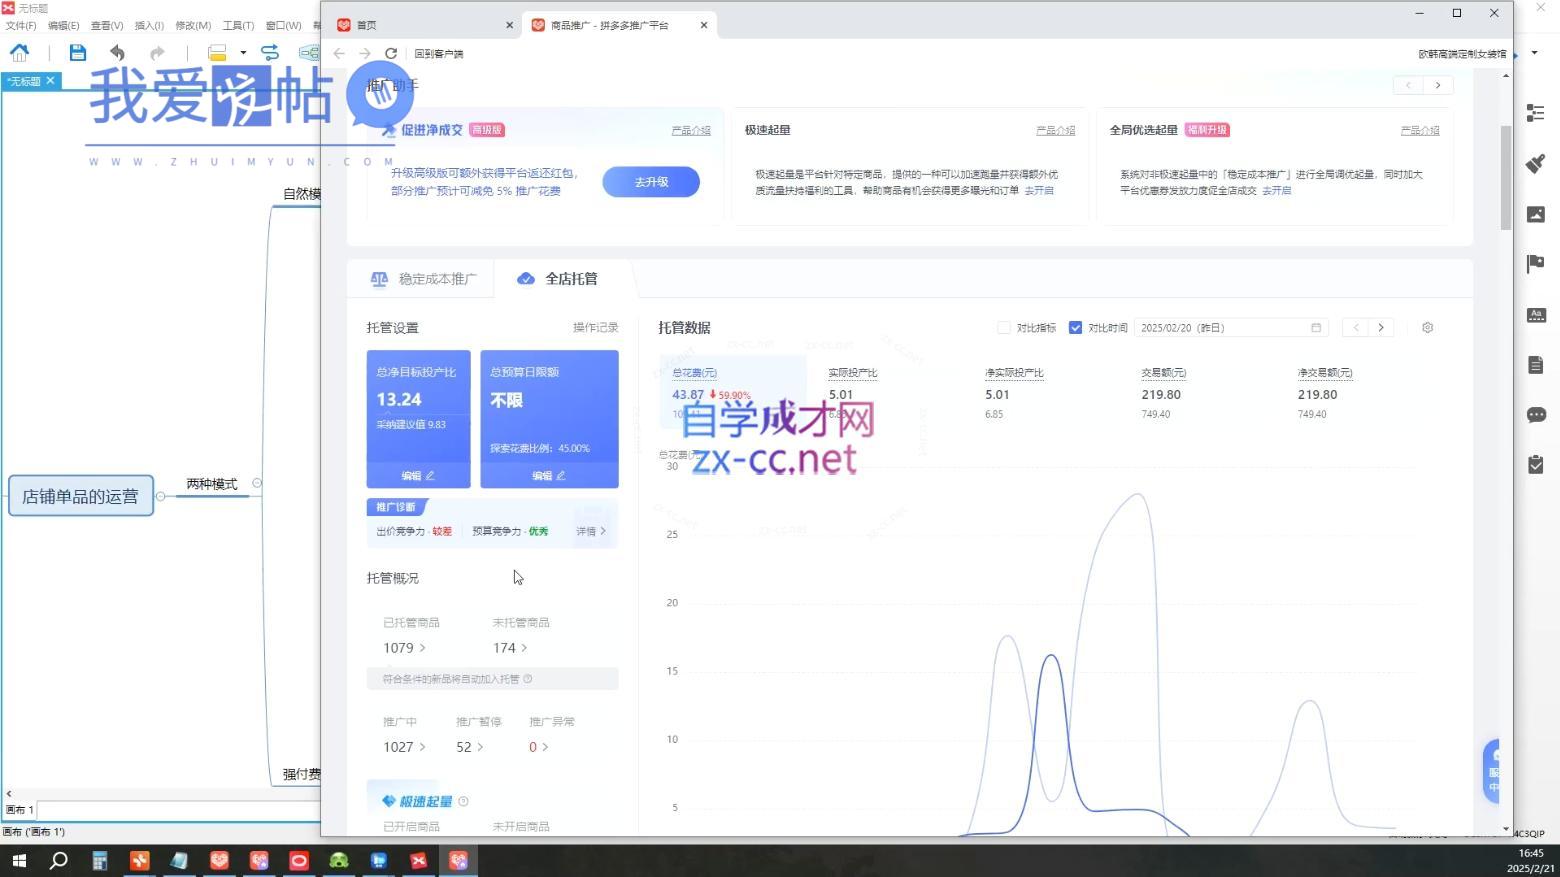Close the 商品推广 browser tab

(x=704, y=25)
